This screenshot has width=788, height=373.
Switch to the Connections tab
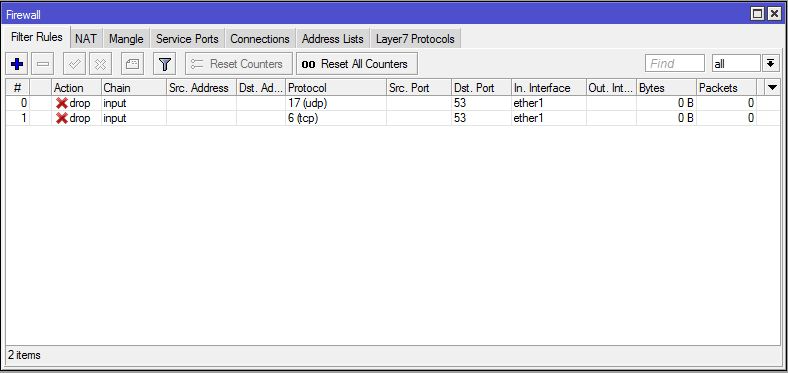[260, 39]
